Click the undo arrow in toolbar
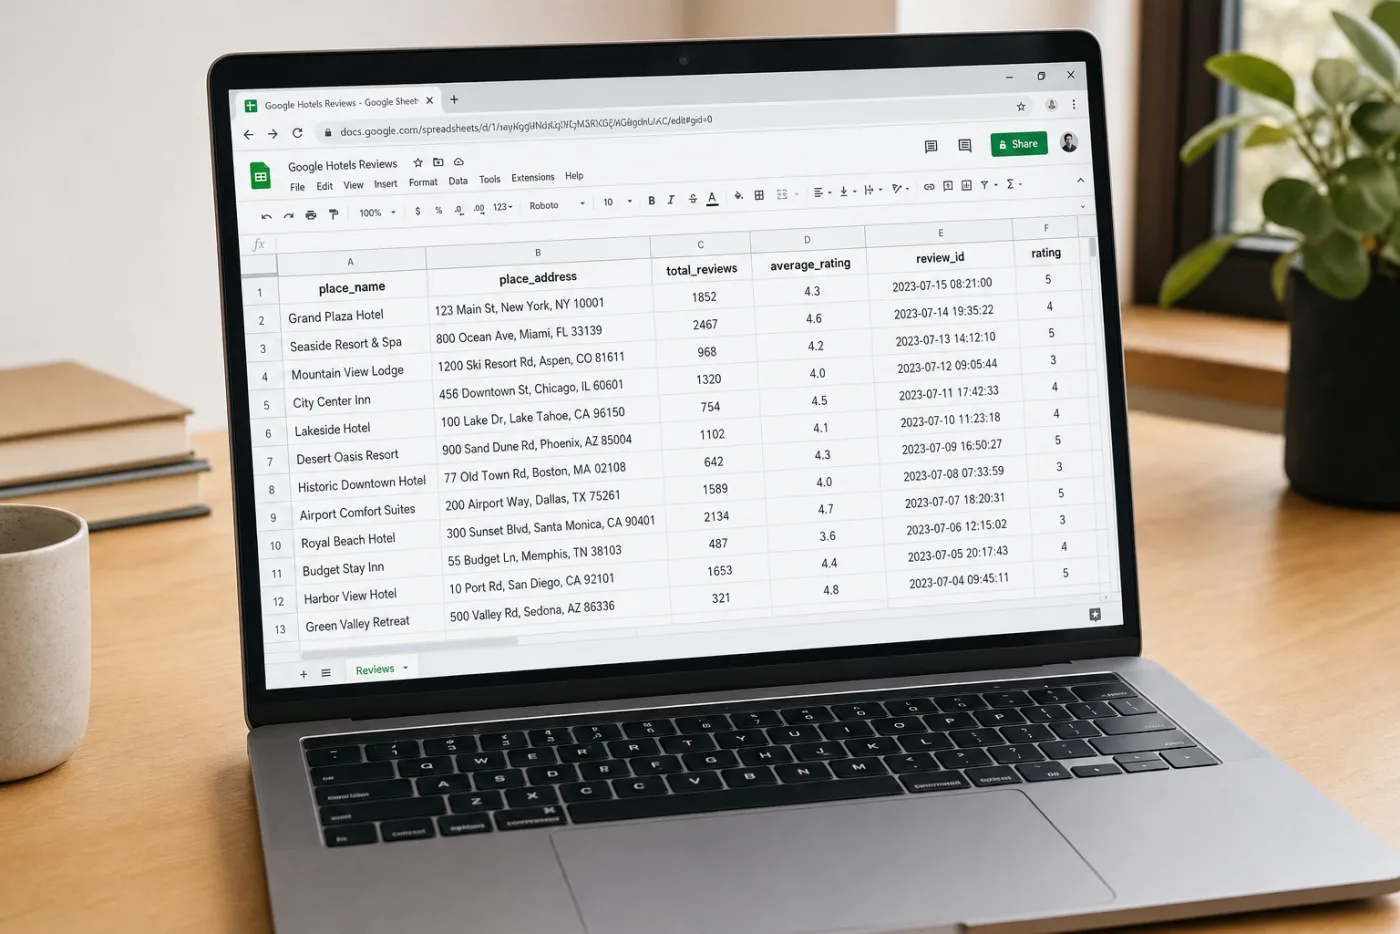This screenshot has width=1400, height=934. coord(266,216)
